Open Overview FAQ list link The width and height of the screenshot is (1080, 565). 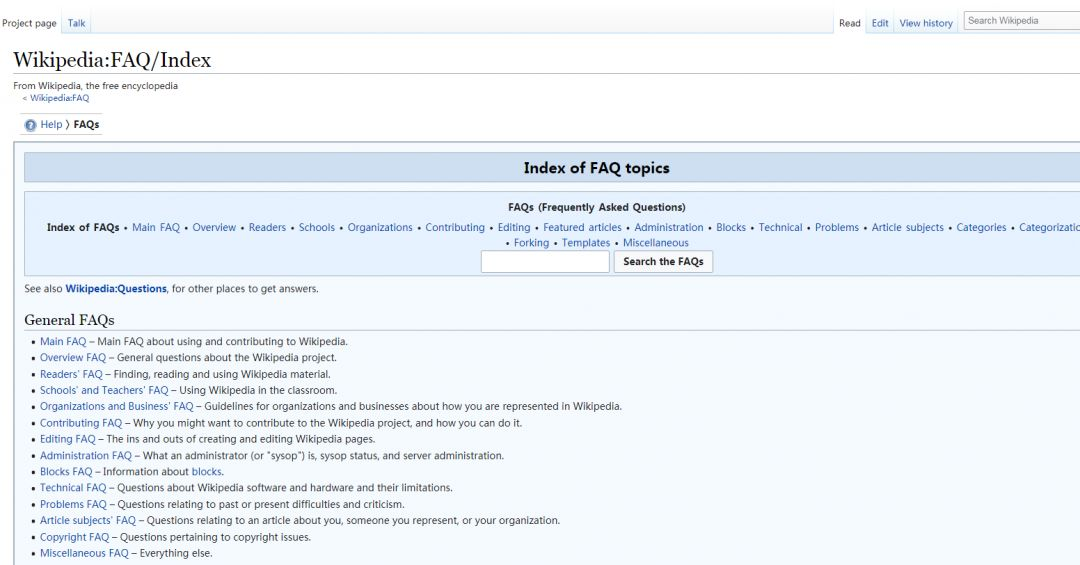click(73, 358)
